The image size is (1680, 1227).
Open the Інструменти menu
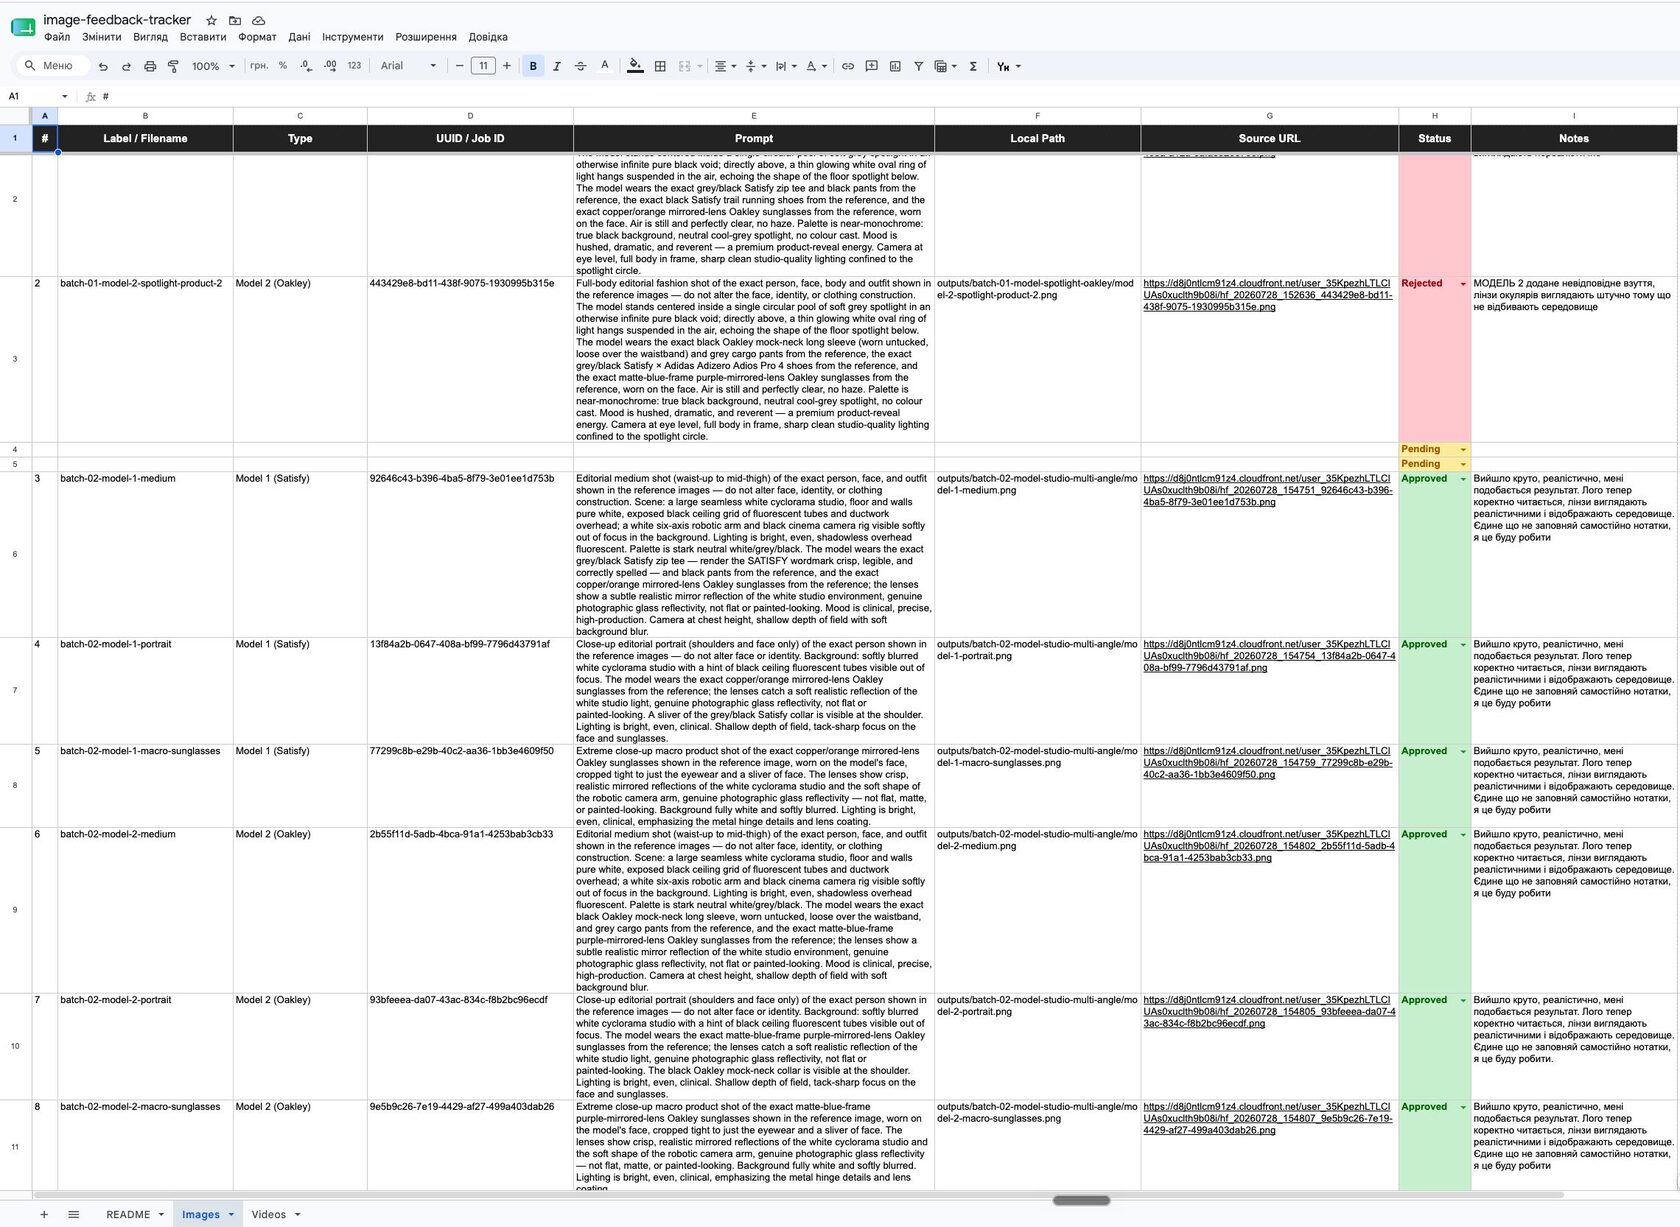point(352,37)
